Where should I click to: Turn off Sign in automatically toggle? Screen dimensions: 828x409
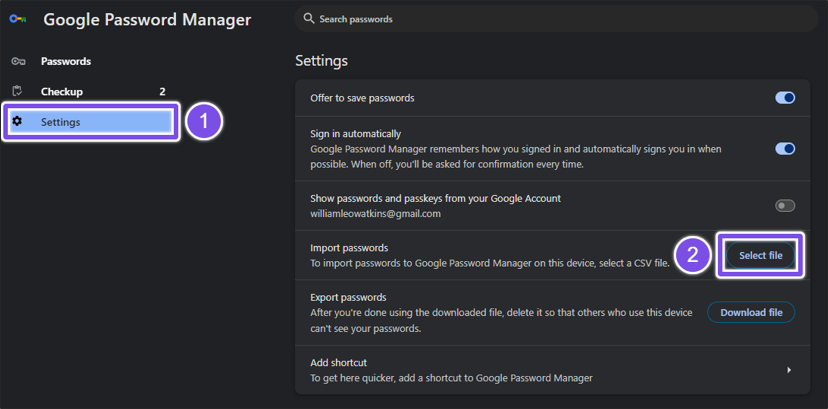(785, 149)
